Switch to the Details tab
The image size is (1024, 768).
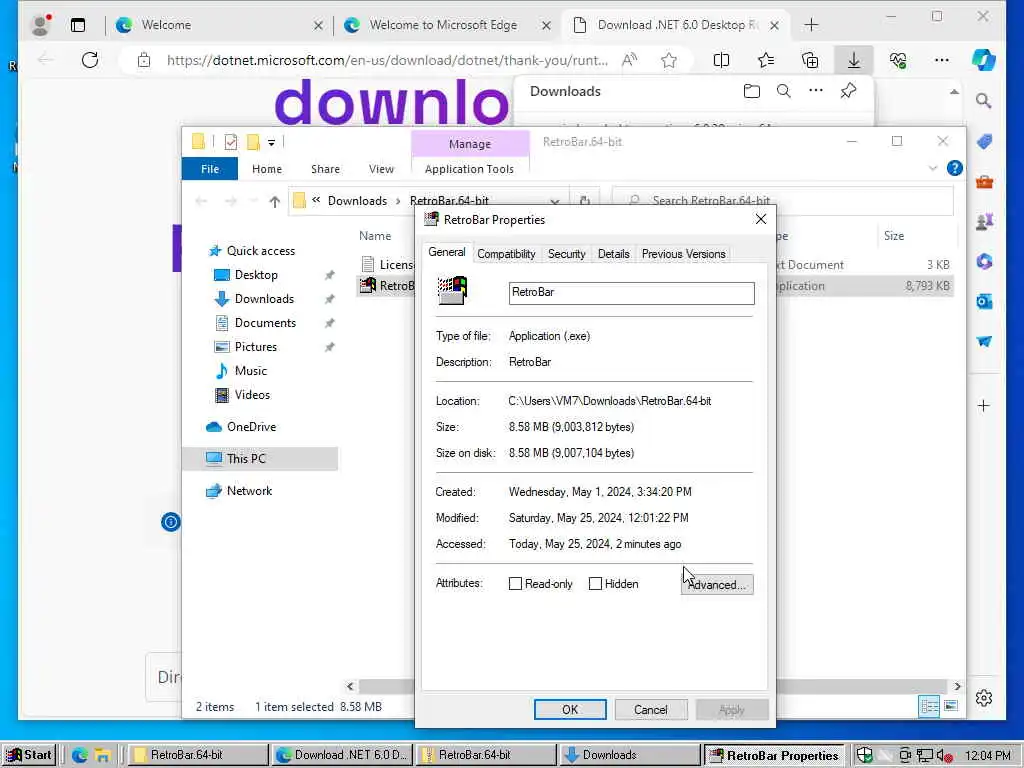tap(613, 254)
